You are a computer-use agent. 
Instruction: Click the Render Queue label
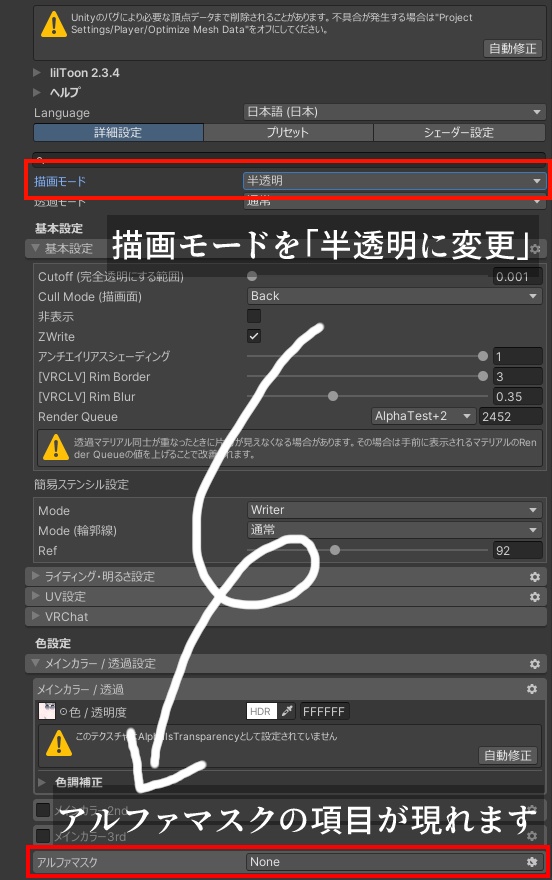(78, 416)
